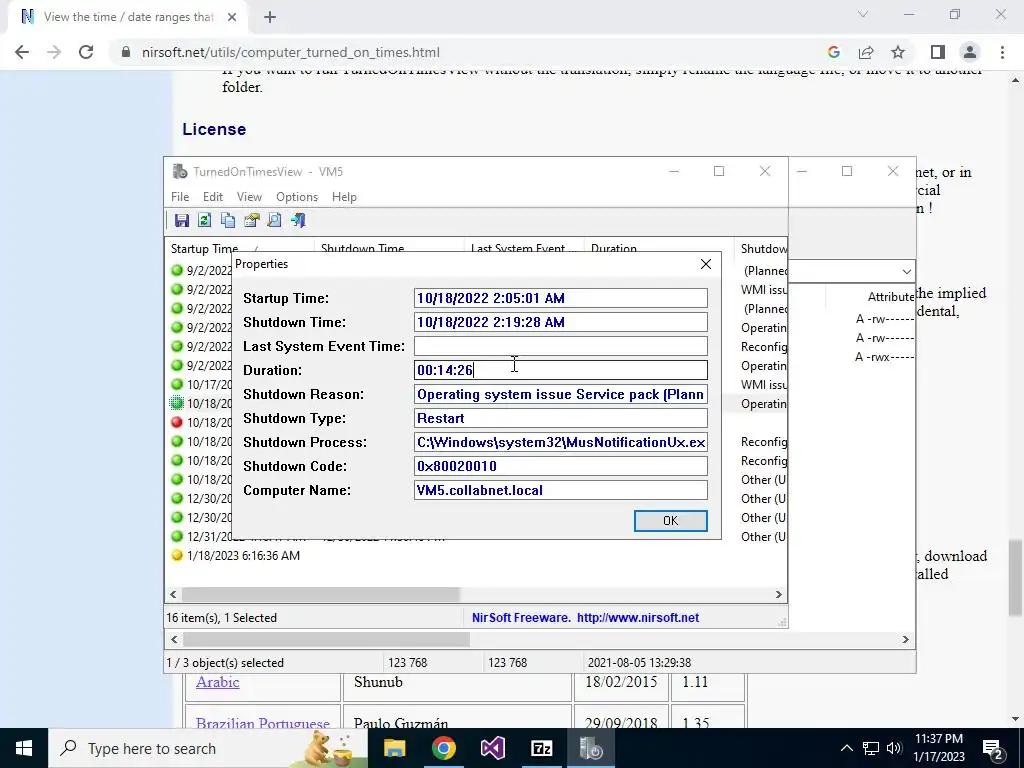Open the Brazilian Portuguese translation link
The width and height of the screenshot is (1024, 768).
pyautogui.click(x=263, y=723)
